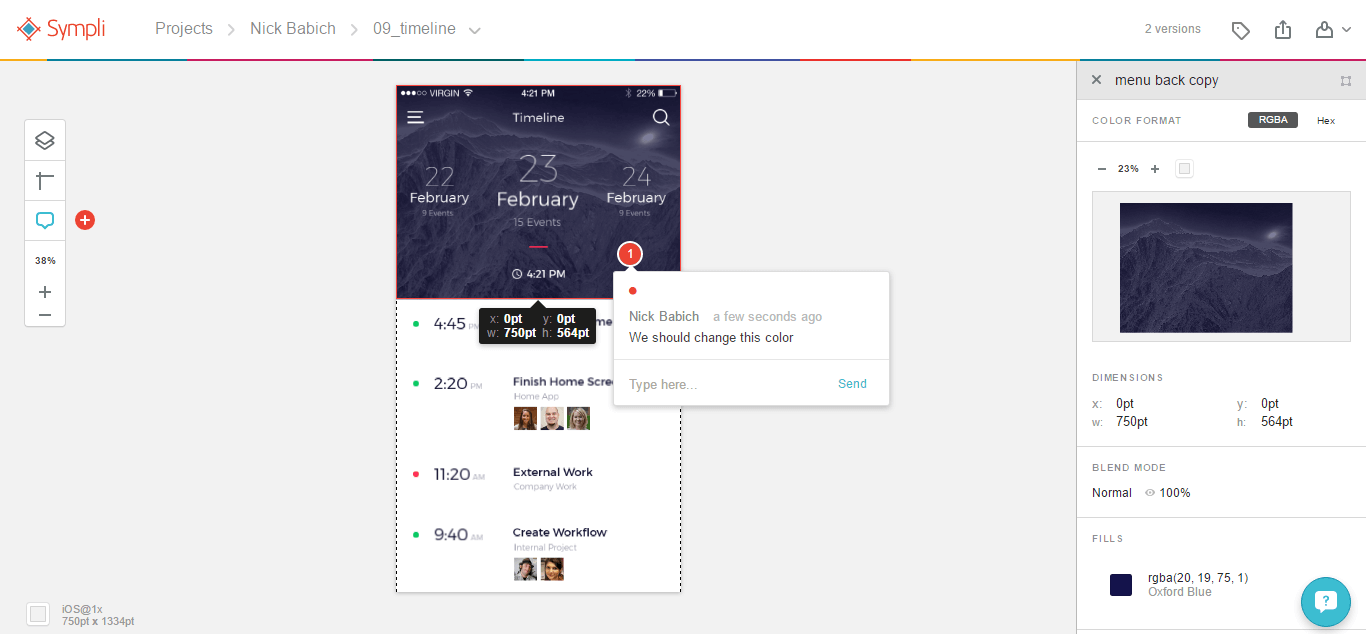This screenshot has width=1366, height=634.
Task: Click the expand icon in panel header
Action: [1346, 80]
